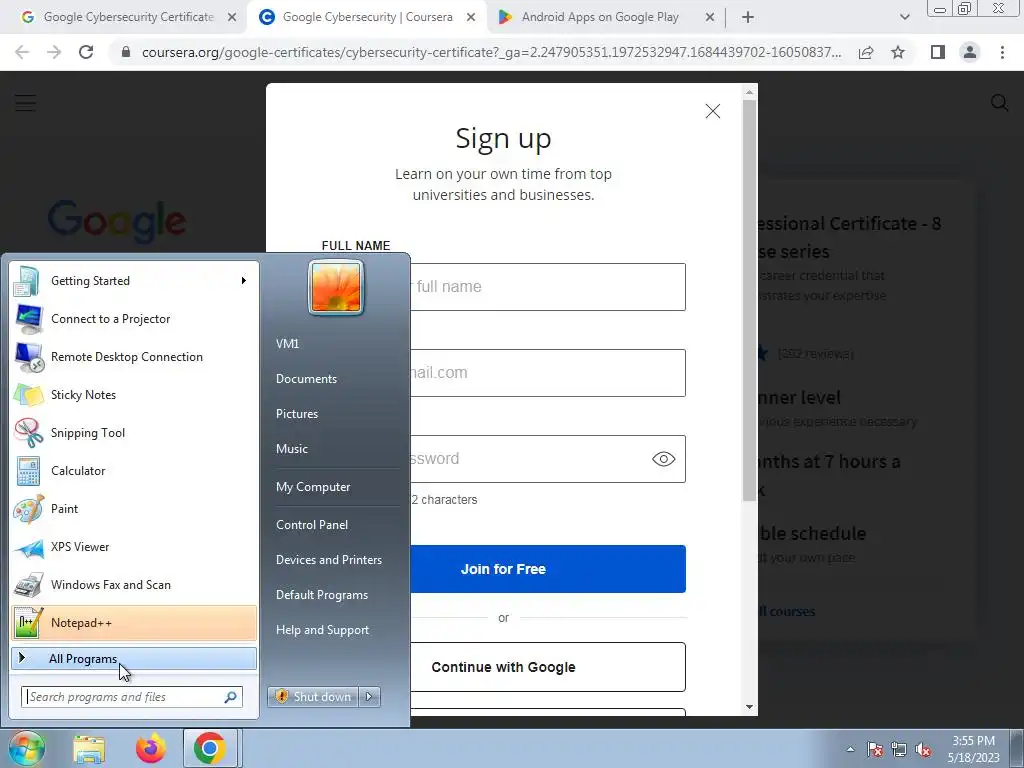Screen dimensions: 1024x768
Task: Open Documents from Start menu
Action: click(x=306, y=379)
